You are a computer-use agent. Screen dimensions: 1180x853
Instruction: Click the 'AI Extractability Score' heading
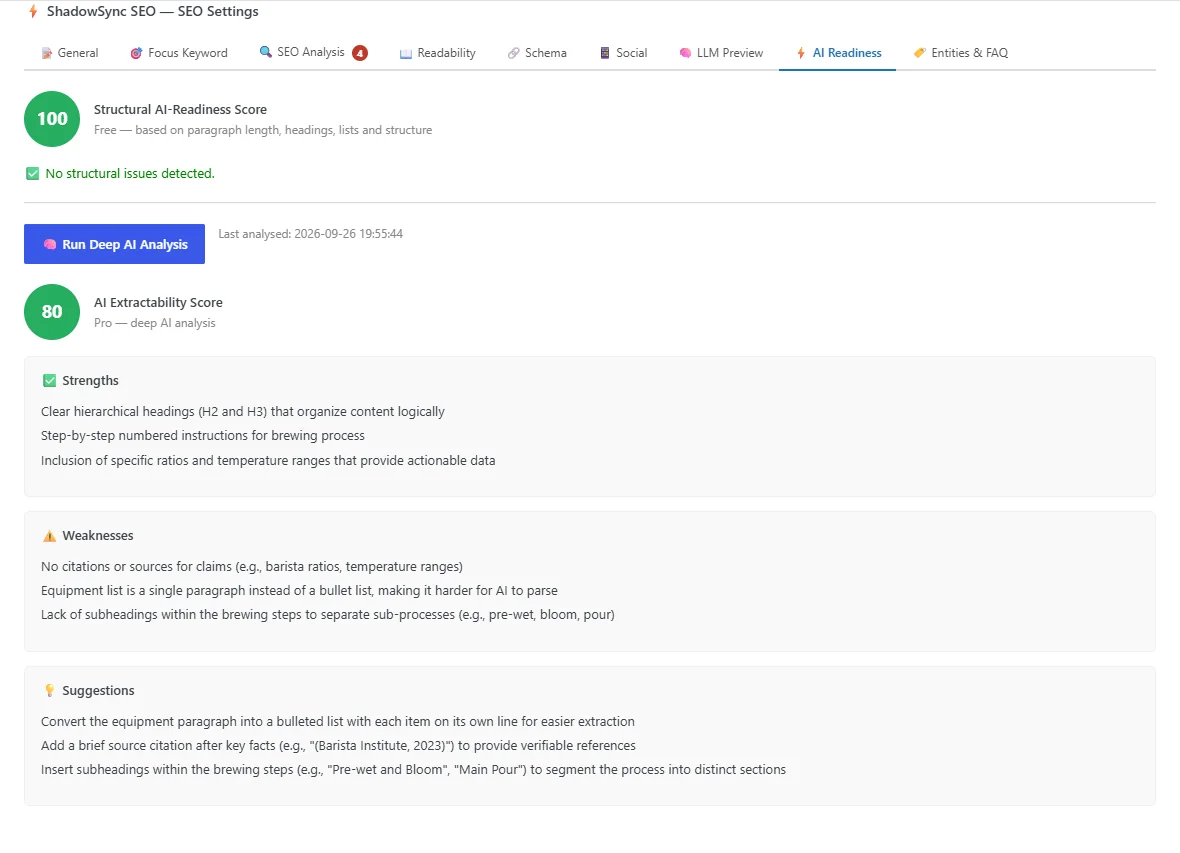point(158,302)
